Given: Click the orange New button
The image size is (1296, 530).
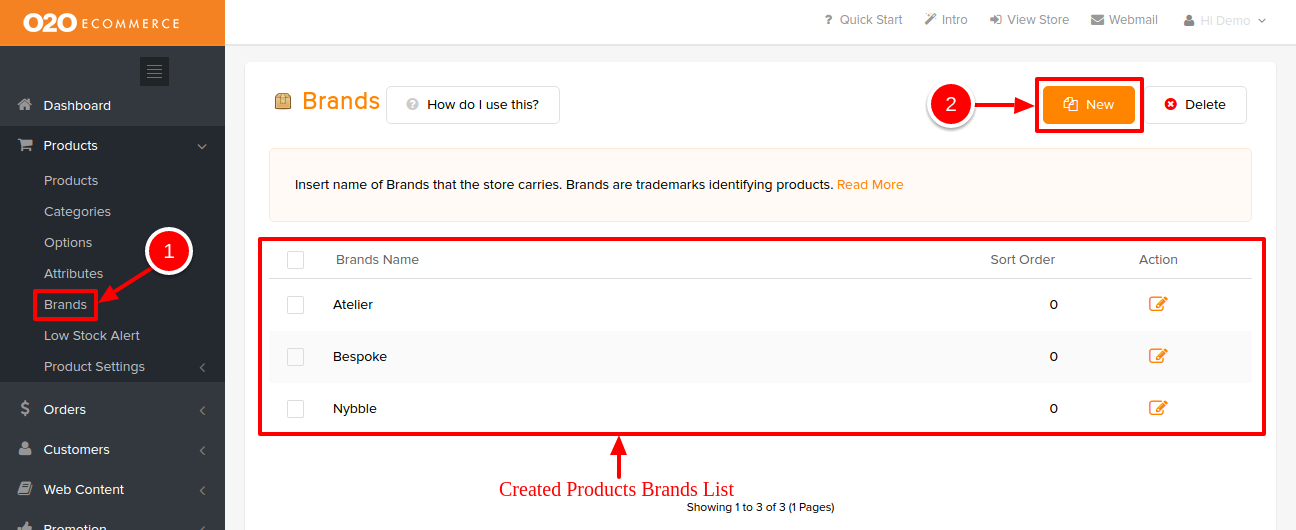Looking at the screenshot, I should click(1089, 104).
